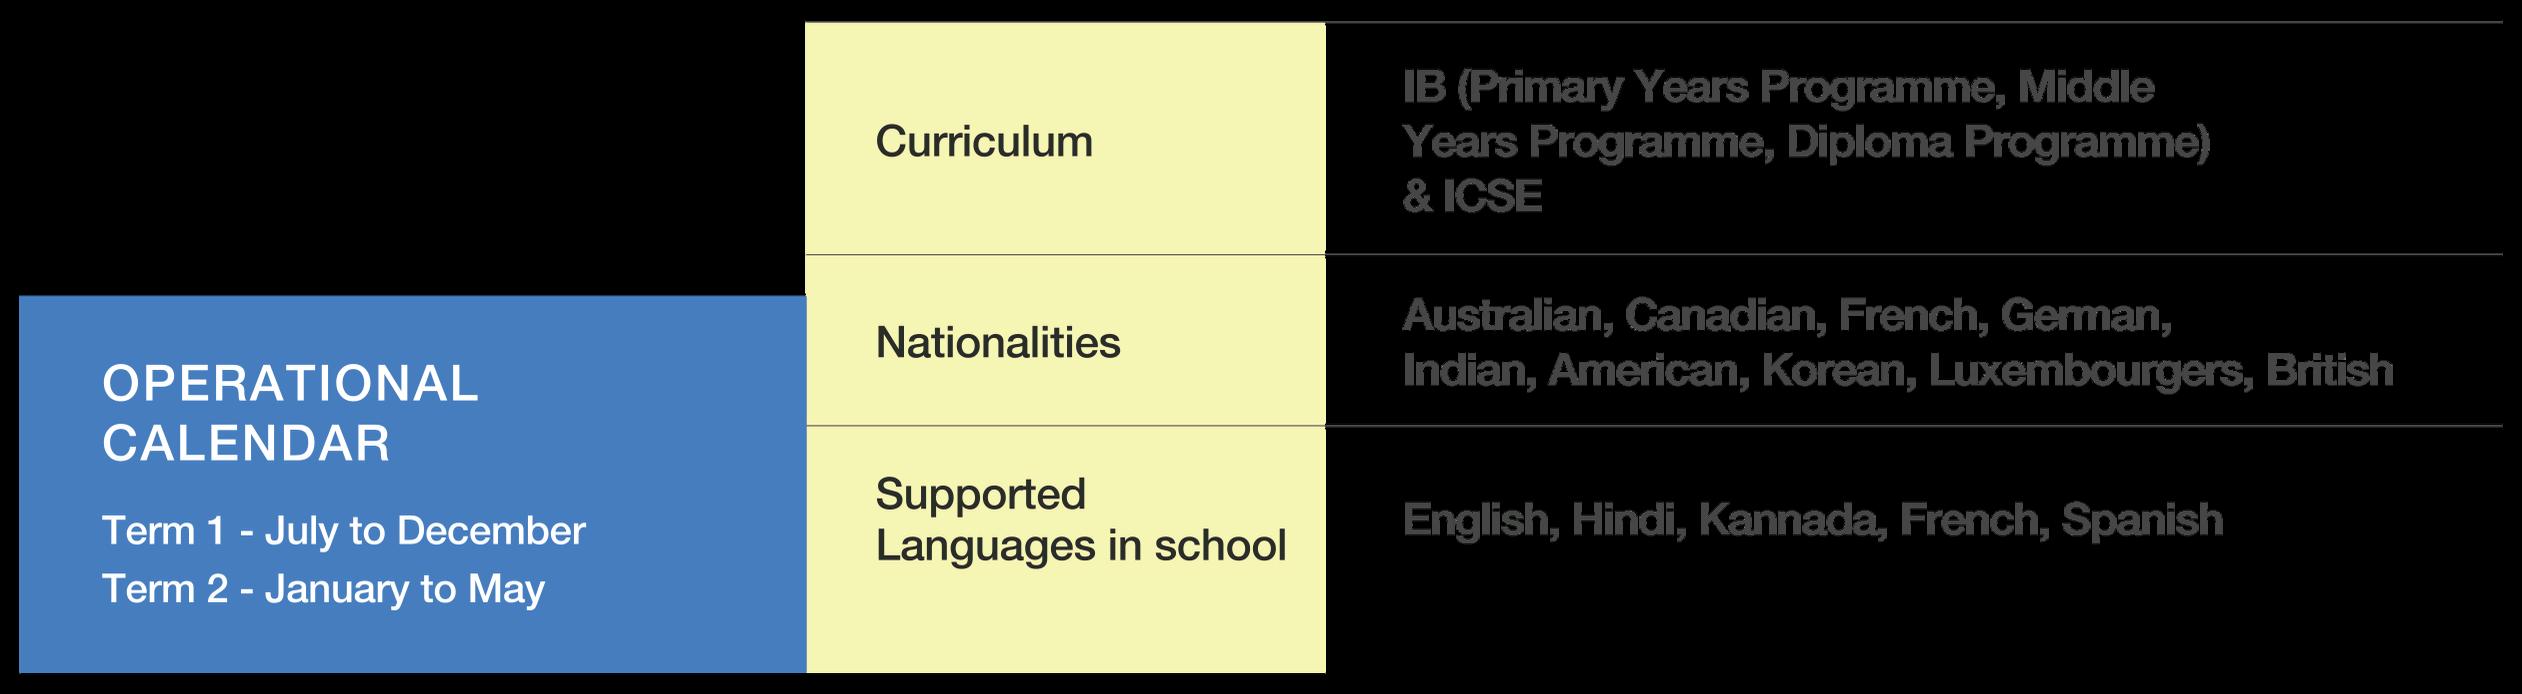
Task: Click British in the nationalities list
Action: (x=2329, y=371)
